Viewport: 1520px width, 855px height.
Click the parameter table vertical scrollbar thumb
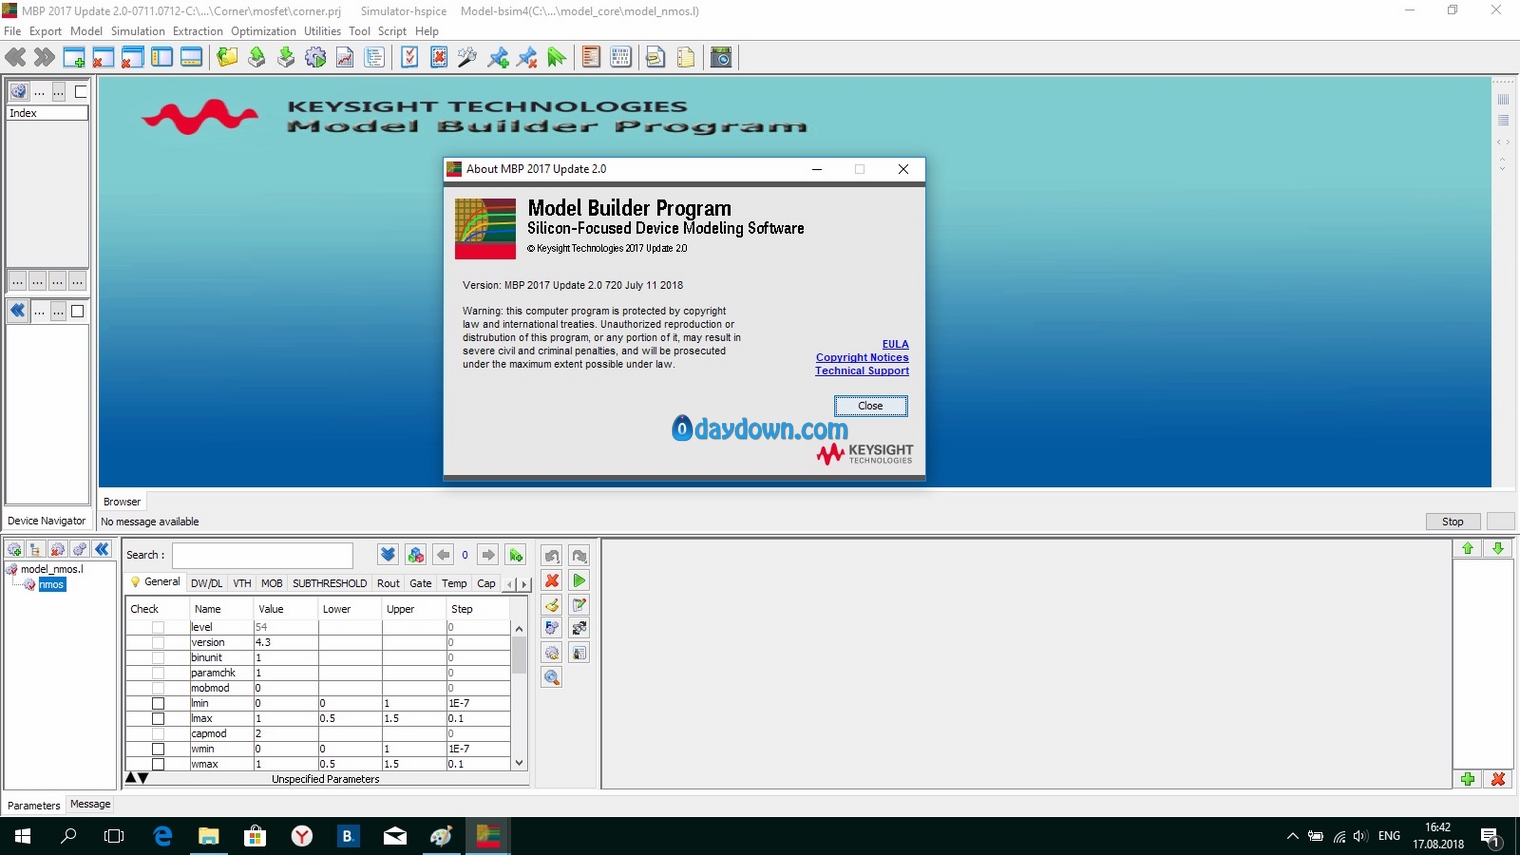[x=519, y=655]
